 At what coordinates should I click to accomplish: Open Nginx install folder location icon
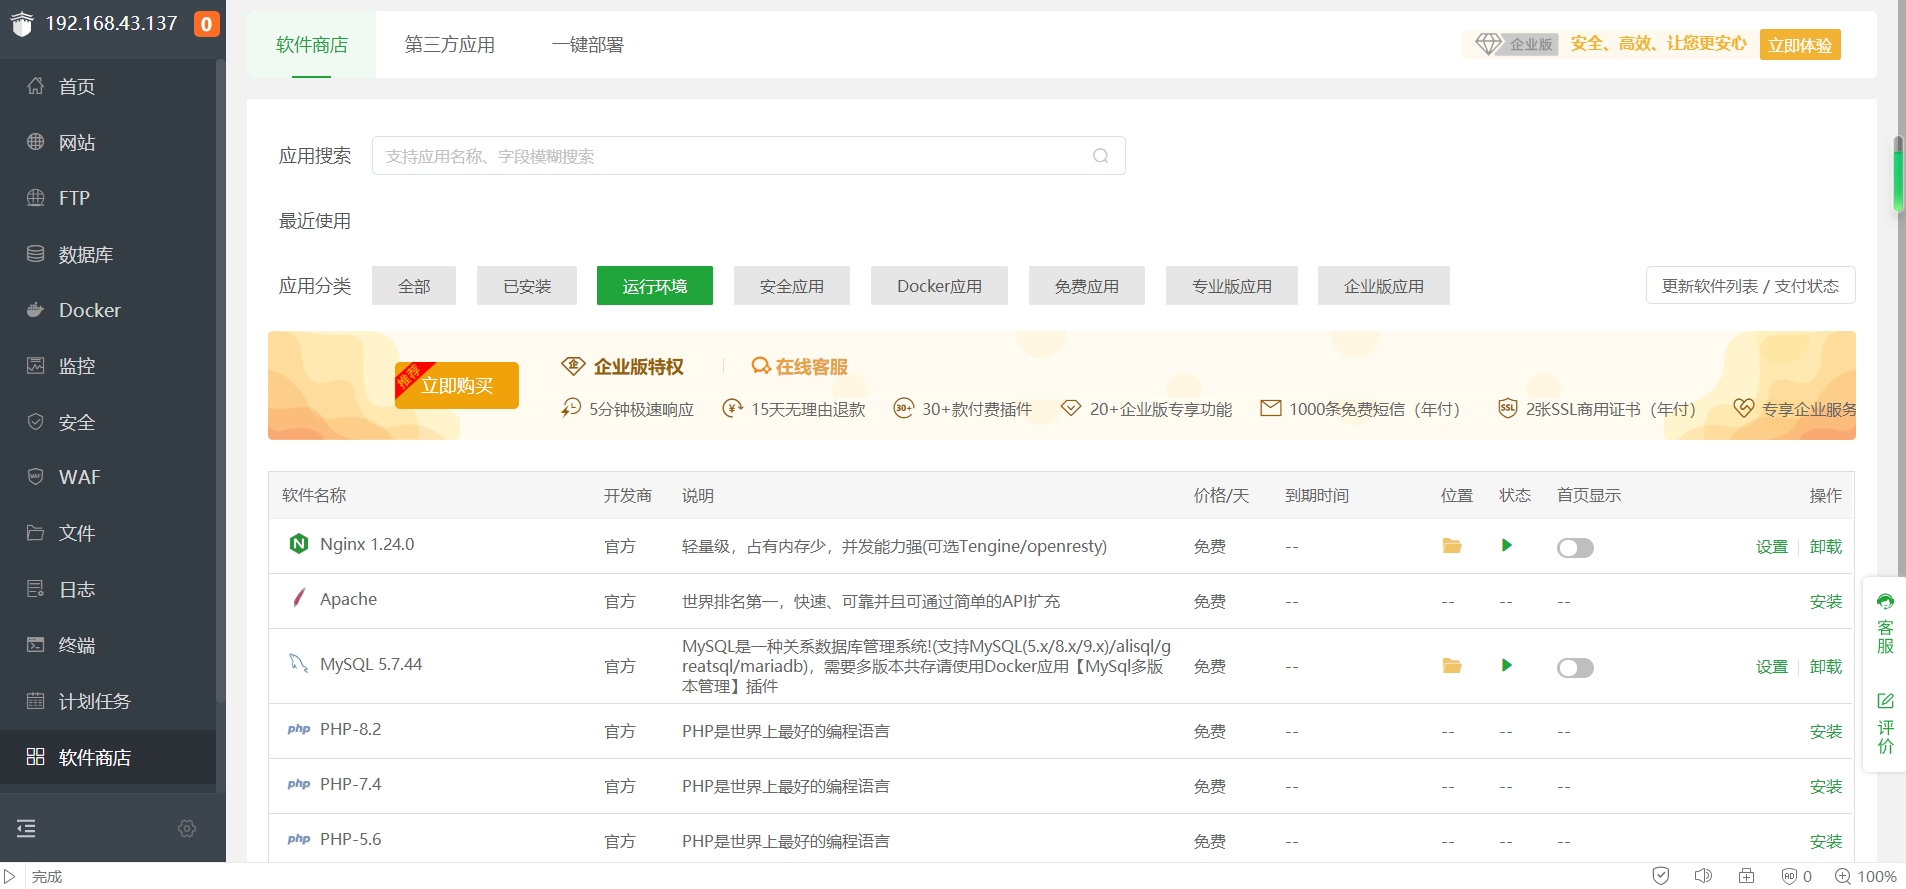pyautogui.click(x=1452, y=546)
